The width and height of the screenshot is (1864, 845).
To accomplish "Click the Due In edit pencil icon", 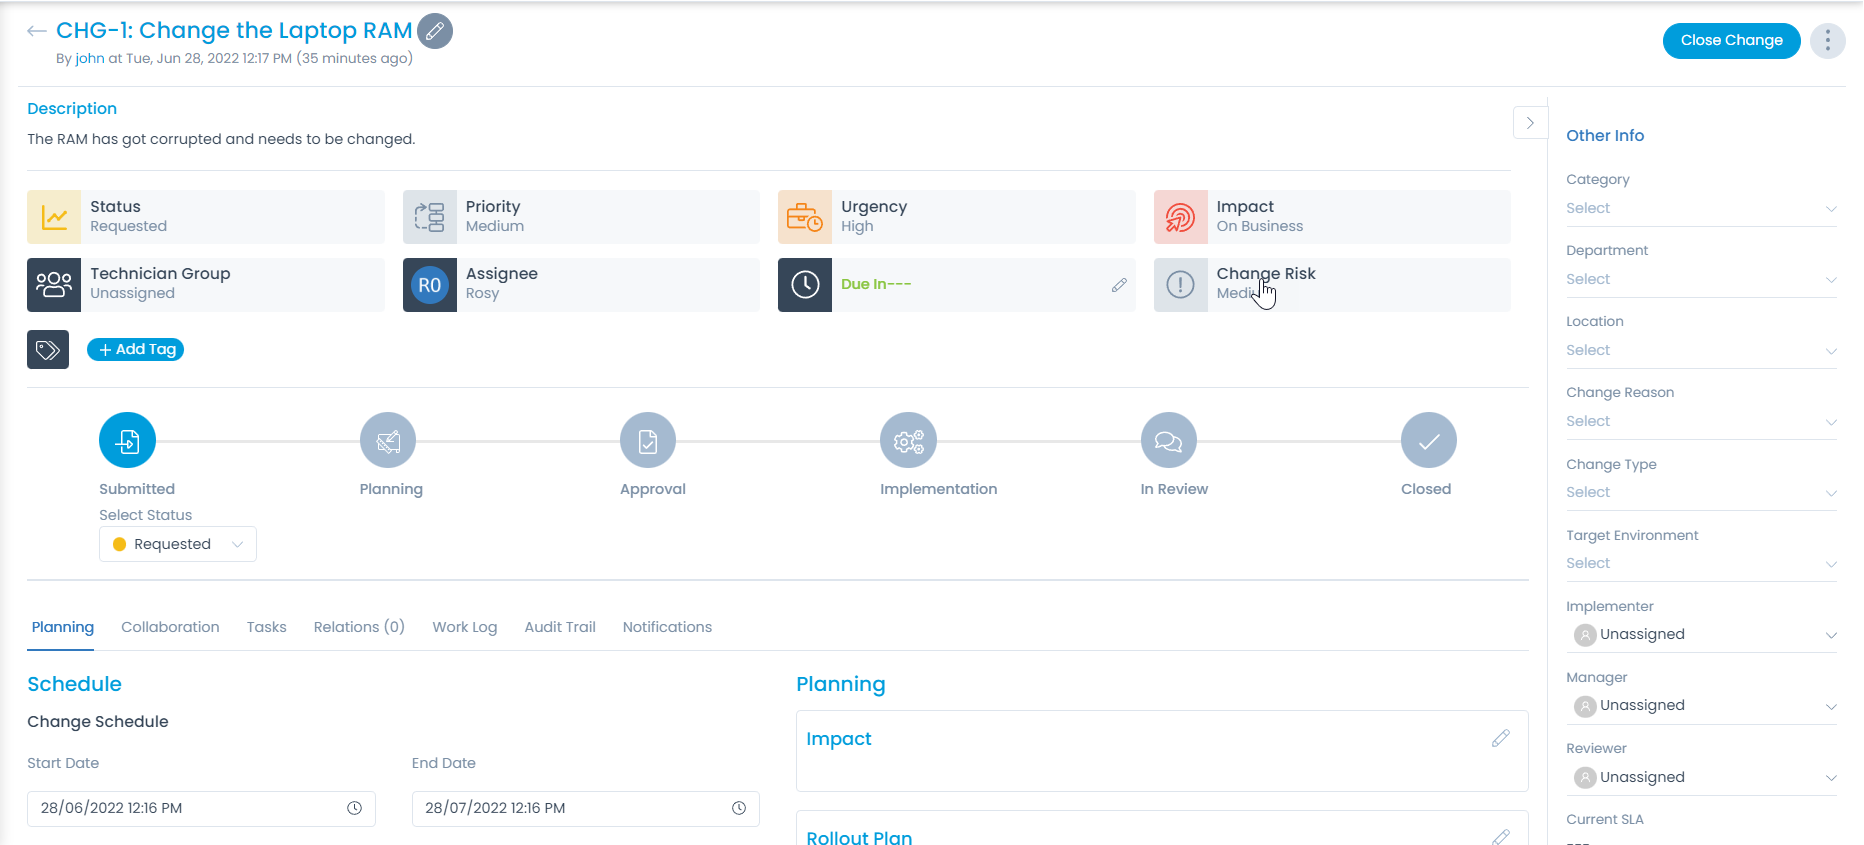I will click(1119, 285).
